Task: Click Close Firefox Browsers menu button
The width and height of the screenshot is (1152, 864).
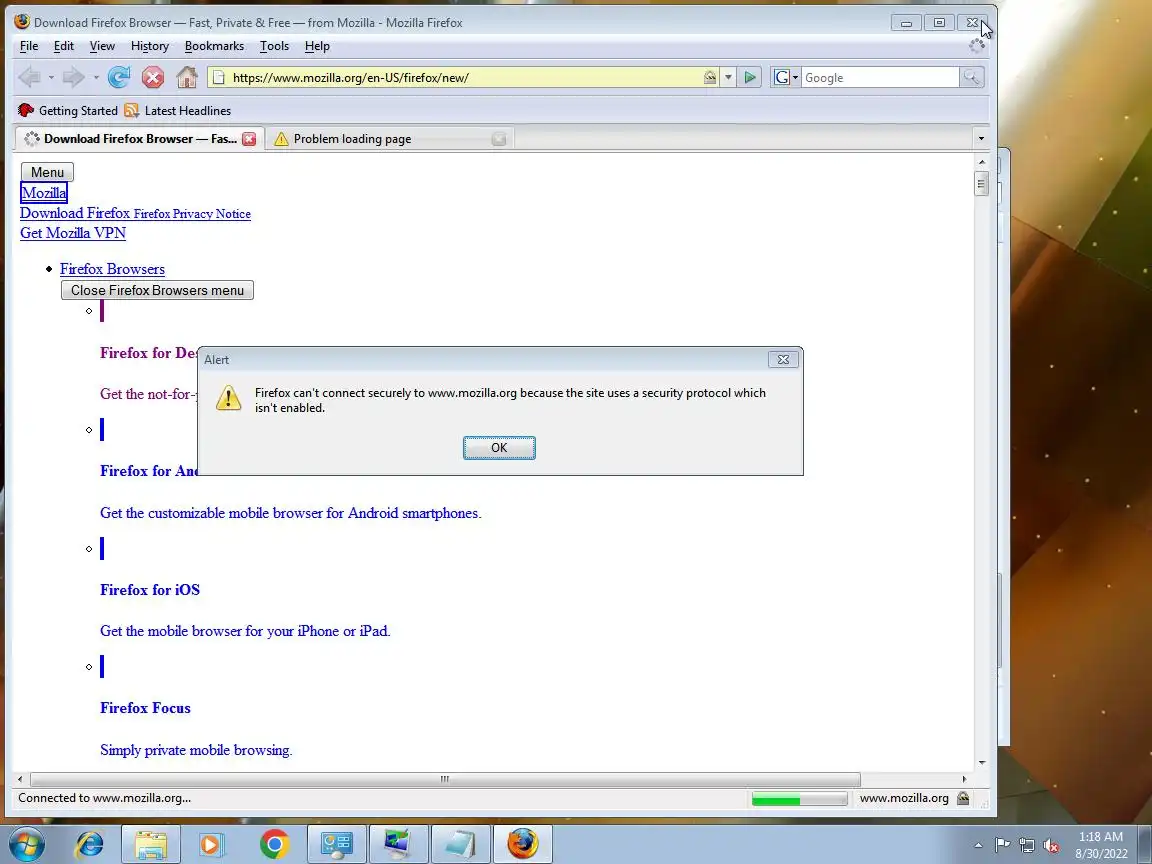Action: point(157,290)
